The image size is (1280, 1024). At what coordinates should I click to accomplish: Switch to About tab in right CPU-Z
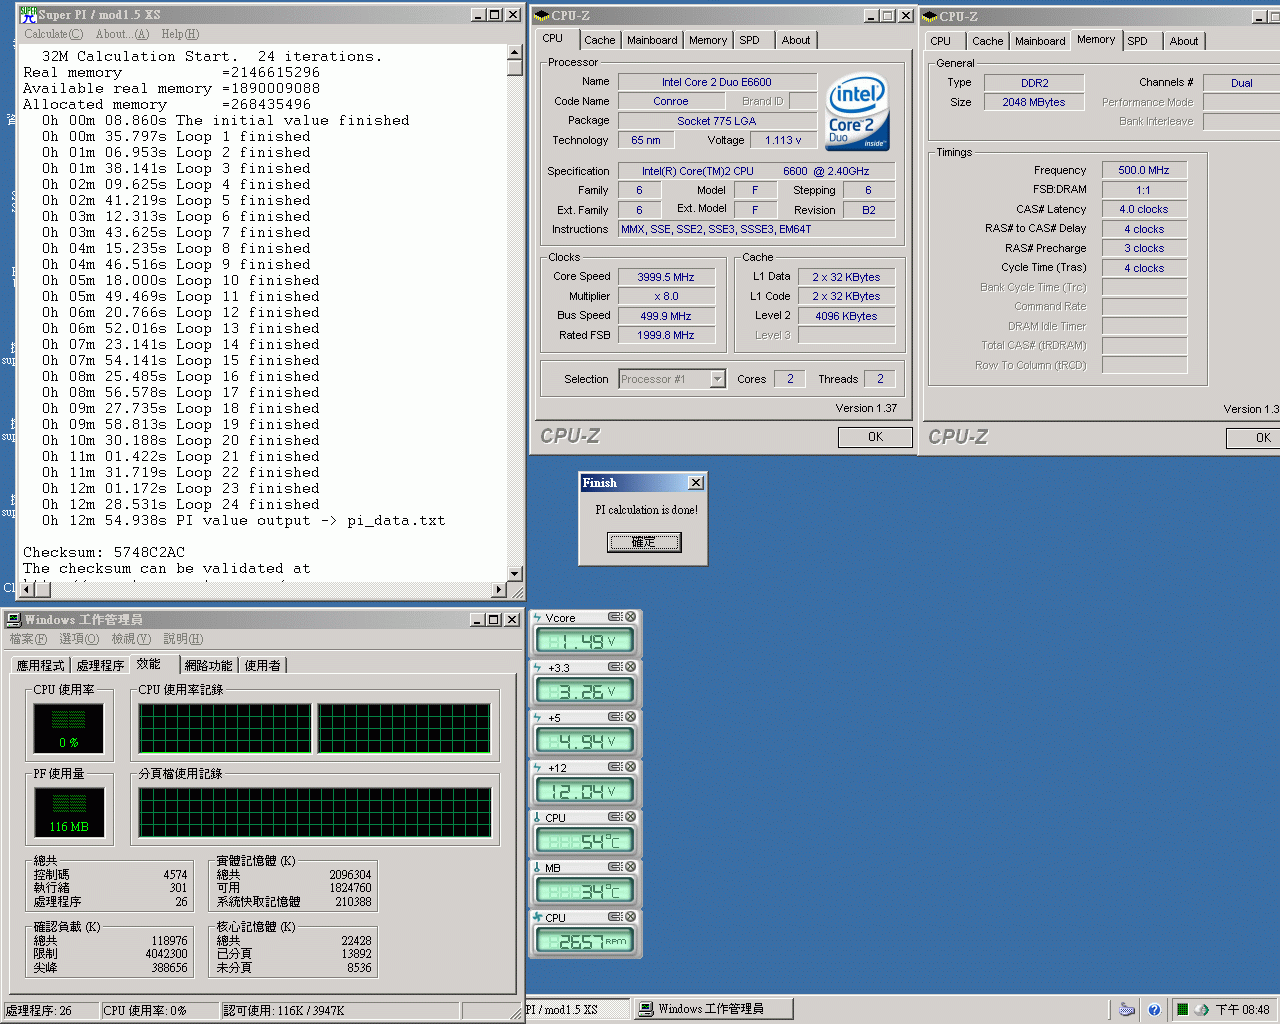coord(1184,41)
